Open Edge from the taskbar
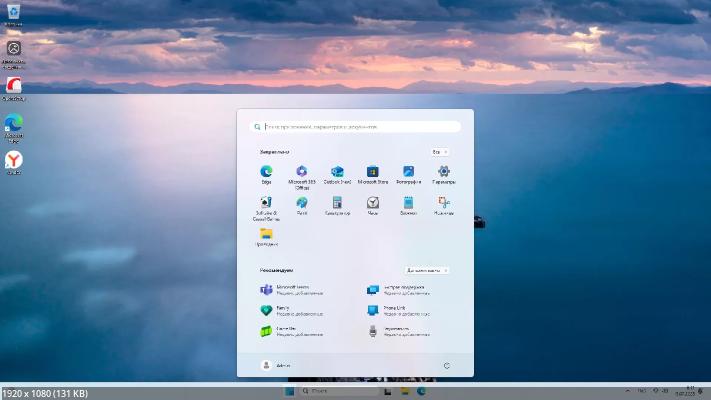Viewport: 711px width, 400px height. tap(421, 391)
